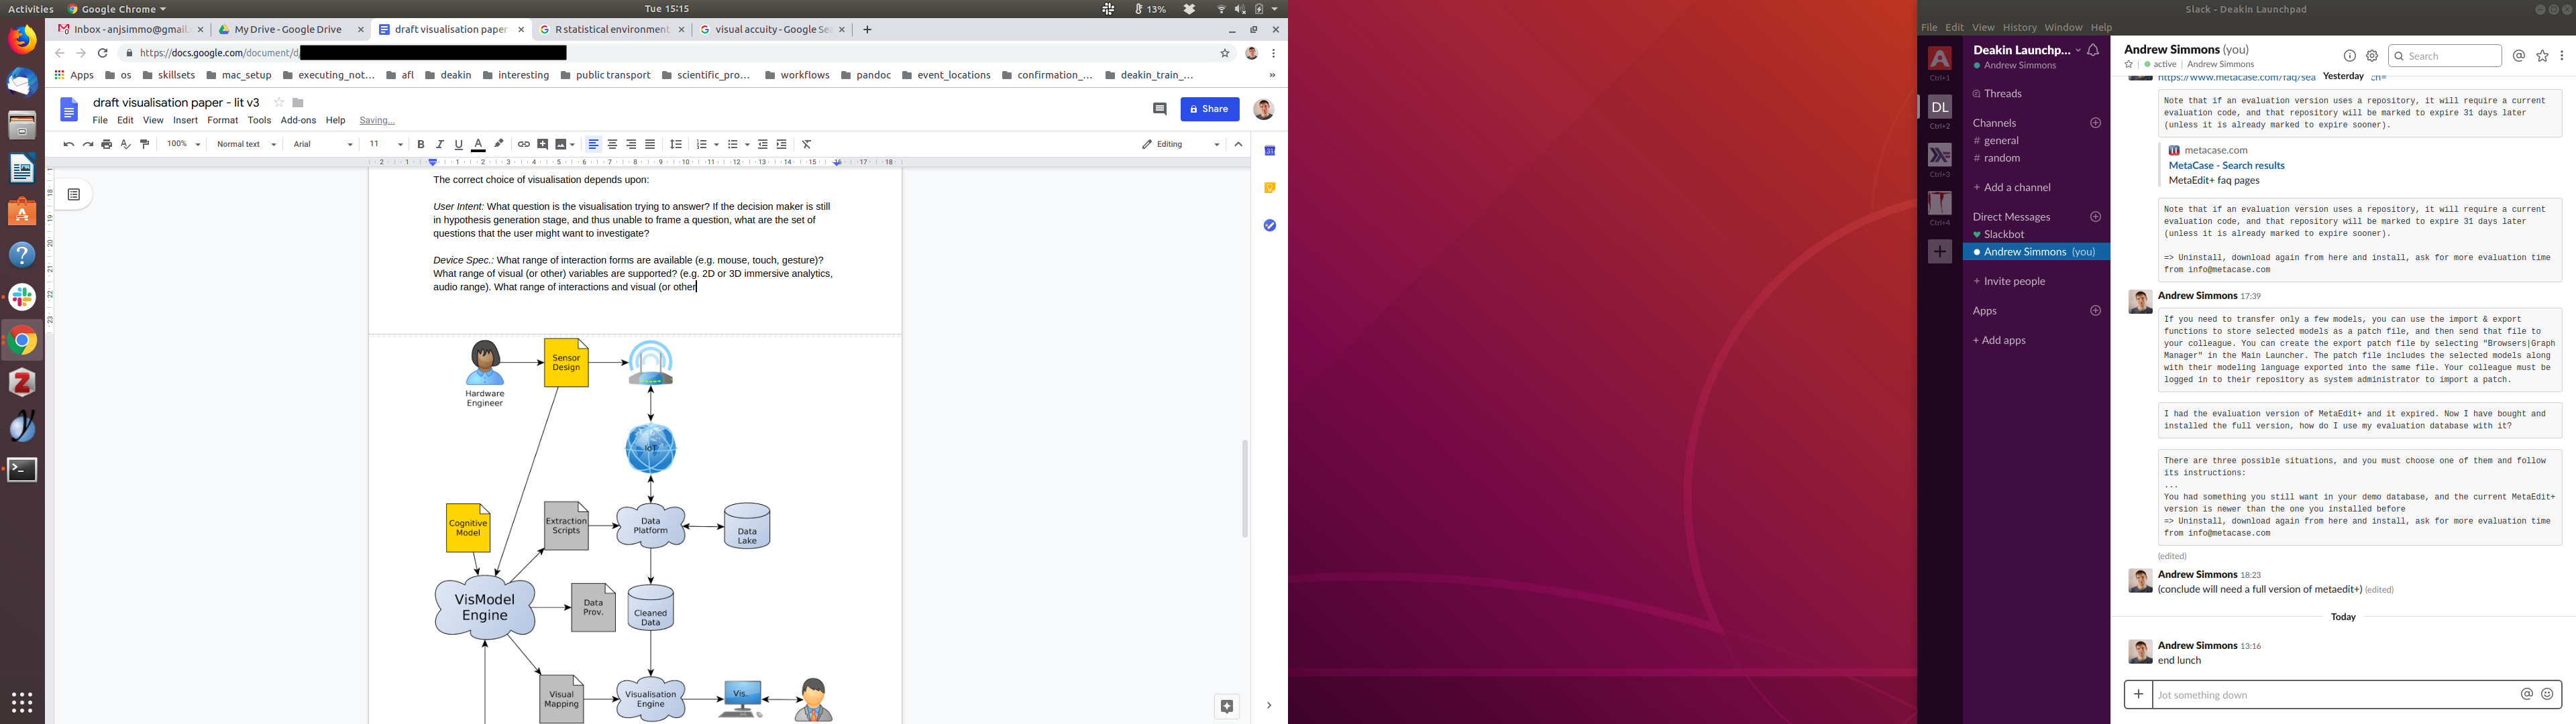Toggle italic formatting
This screenshot has width=2576, height=724.
pos(440,145)
